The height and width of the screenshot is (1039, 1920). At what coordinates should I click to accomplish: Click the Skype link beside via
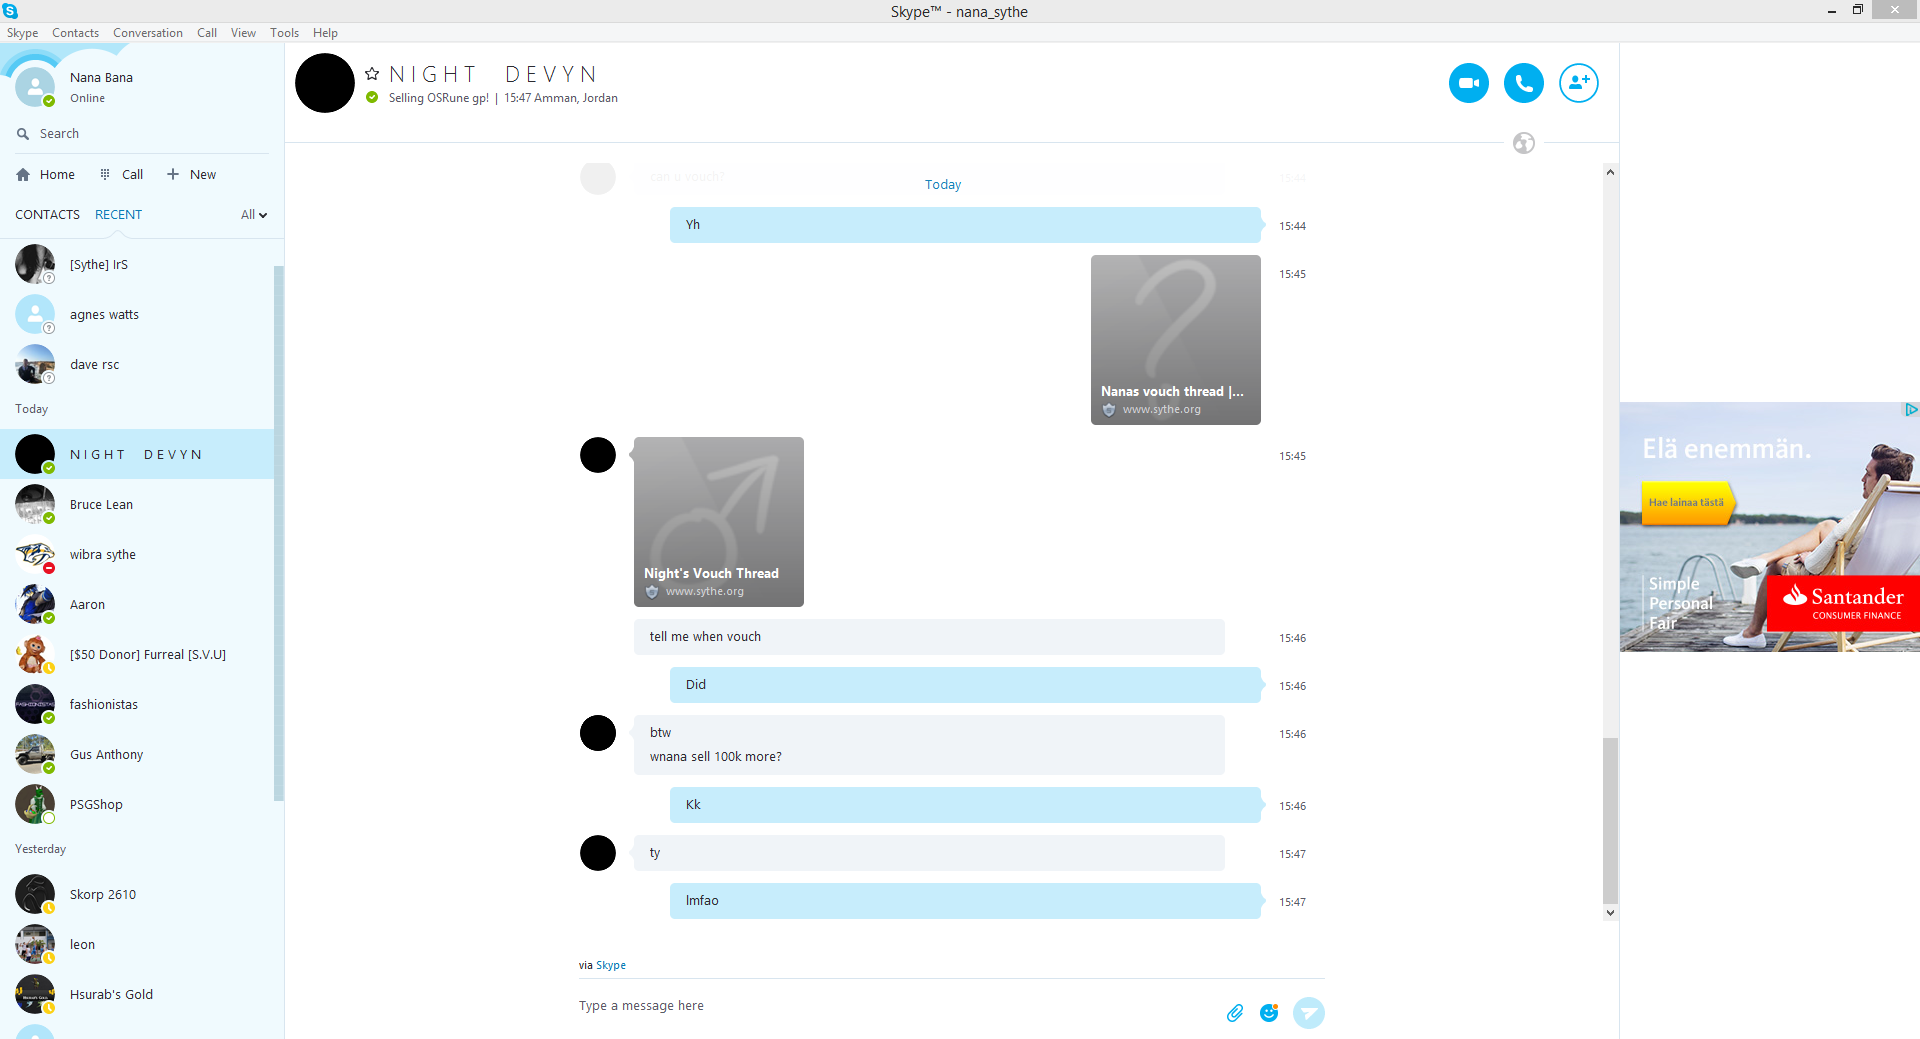pyautogui.click(x=611, y=965)
